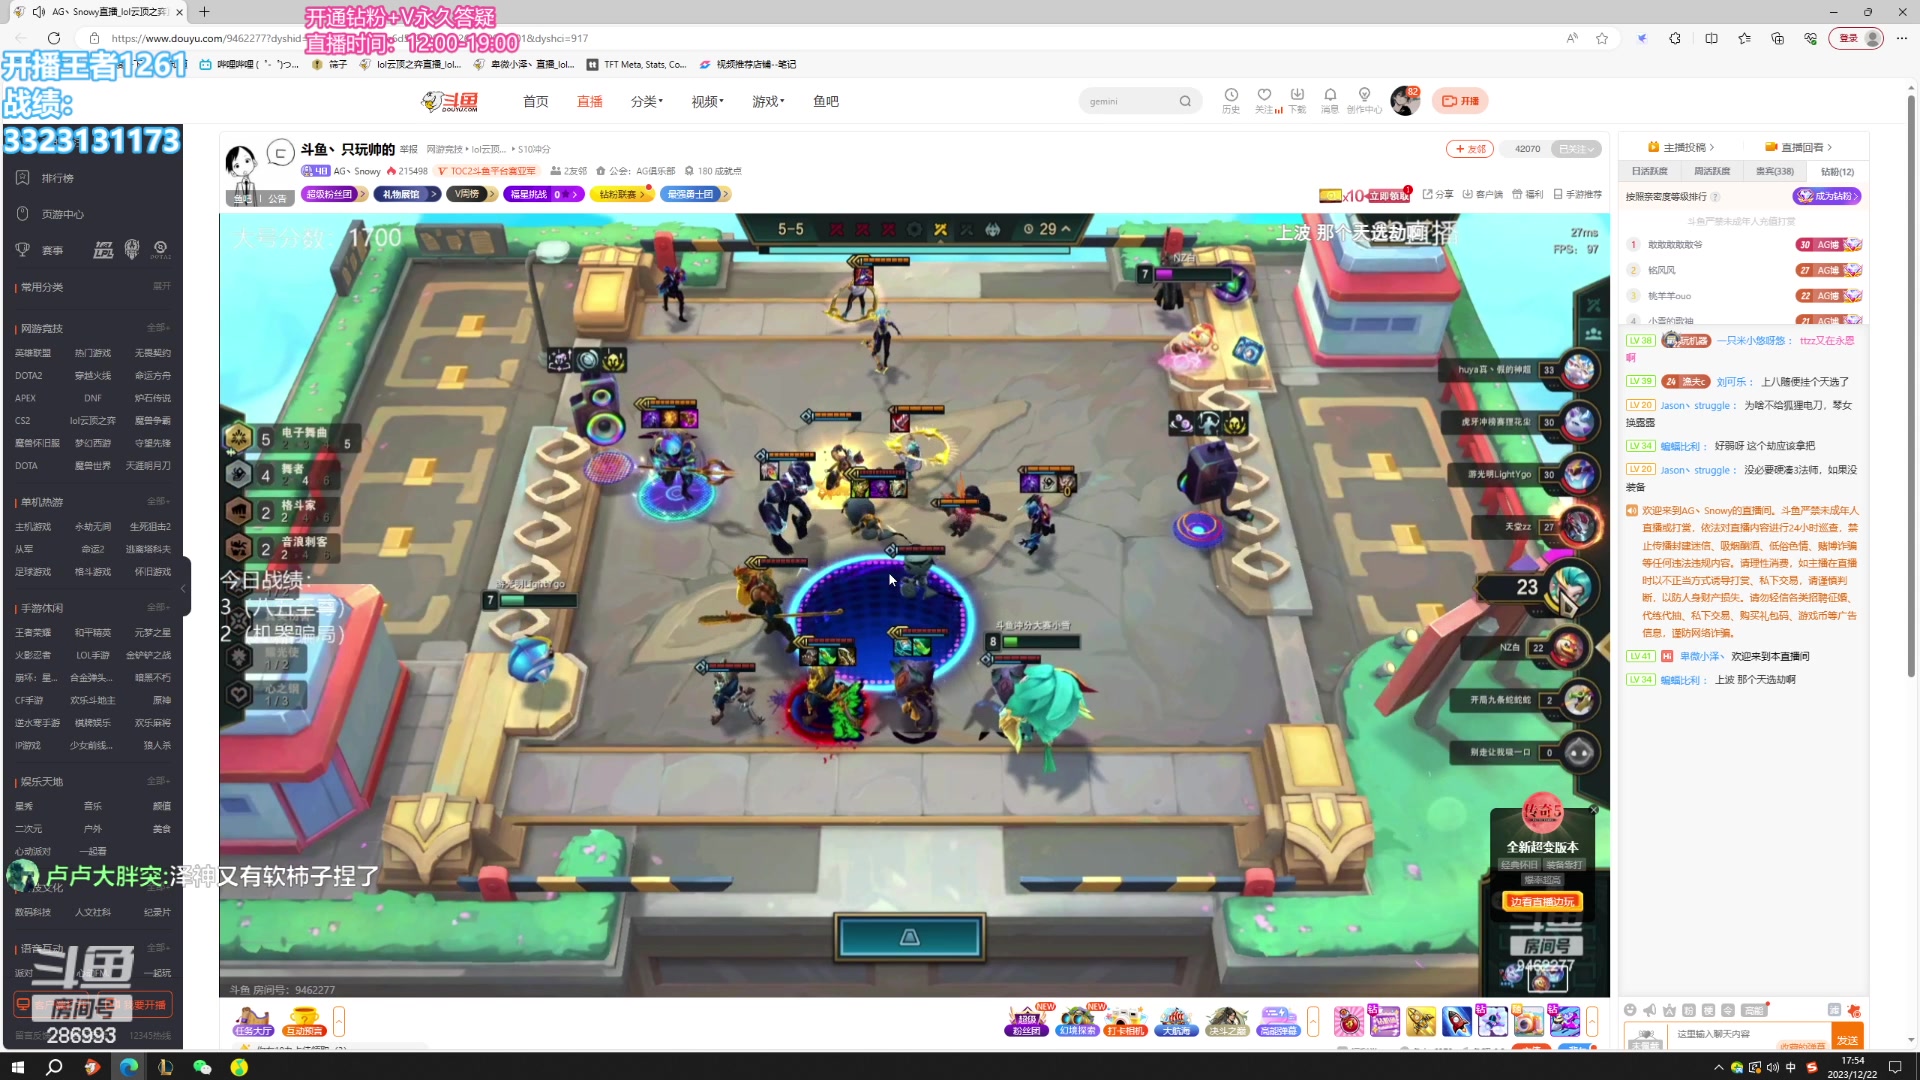This screenshot has width=1920, height=1080.
Task: Switch to the 周活跃度 tab
Action: (1712, 172)
